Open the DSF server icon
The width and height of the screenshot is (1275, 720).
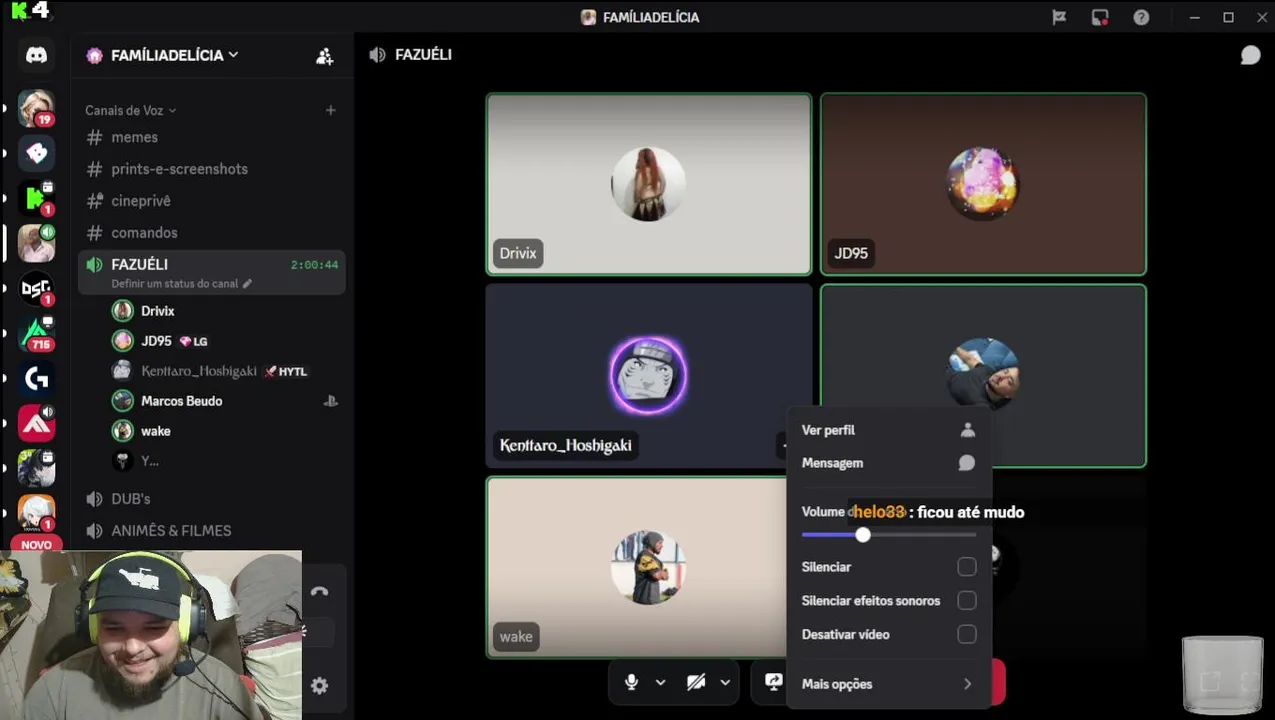click(37, 288)
